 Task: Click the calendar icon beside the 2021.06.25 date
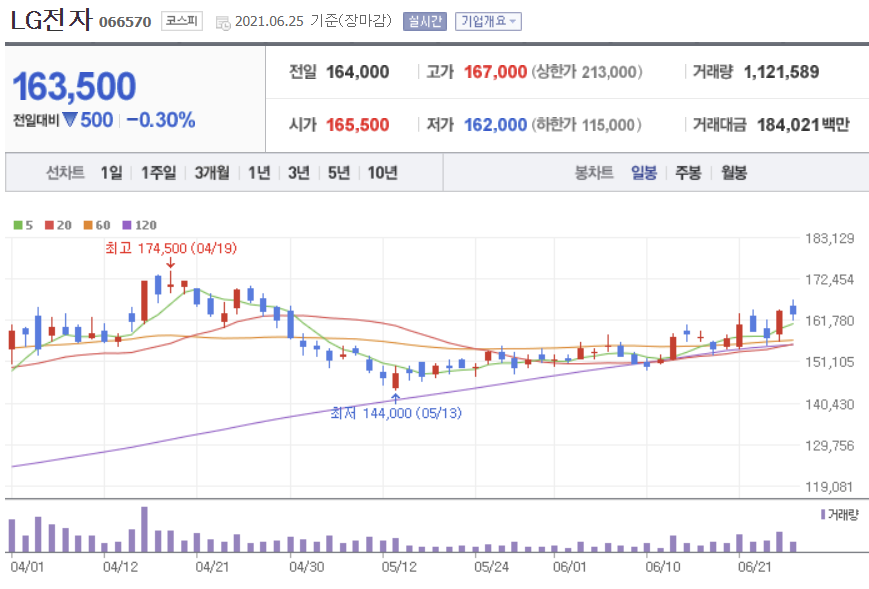(223, 23)
